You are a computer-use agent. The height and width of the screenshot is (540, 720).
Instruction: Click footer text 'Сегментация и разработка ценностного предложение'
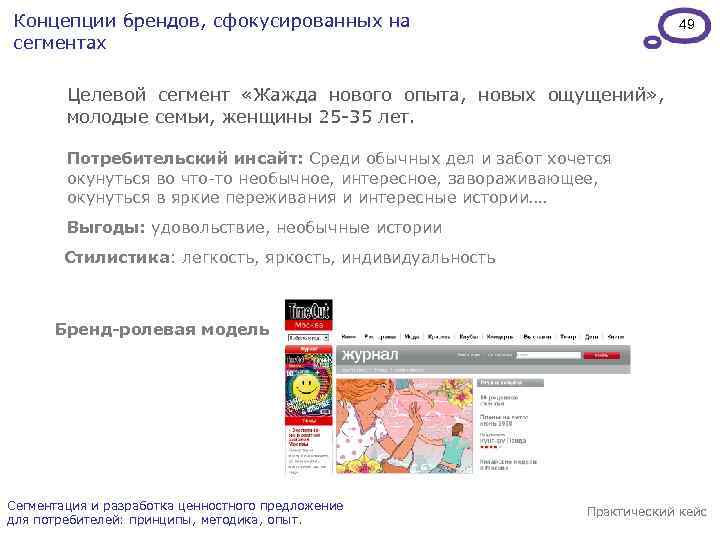coord(175,506)
